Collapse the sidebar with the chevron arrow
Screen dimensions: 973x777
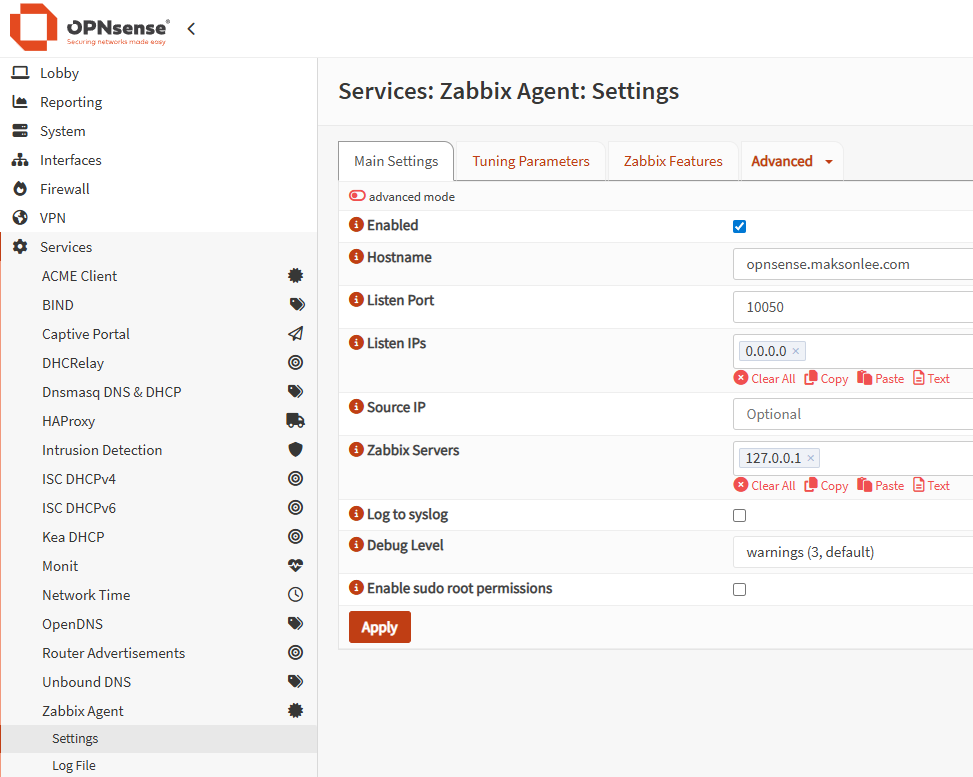[x=191, y=29]
